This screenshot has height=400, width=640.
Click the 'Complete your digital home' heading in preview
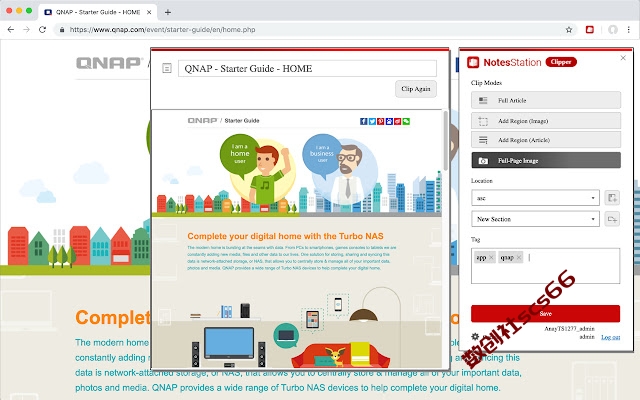click(x=285, y=236)
